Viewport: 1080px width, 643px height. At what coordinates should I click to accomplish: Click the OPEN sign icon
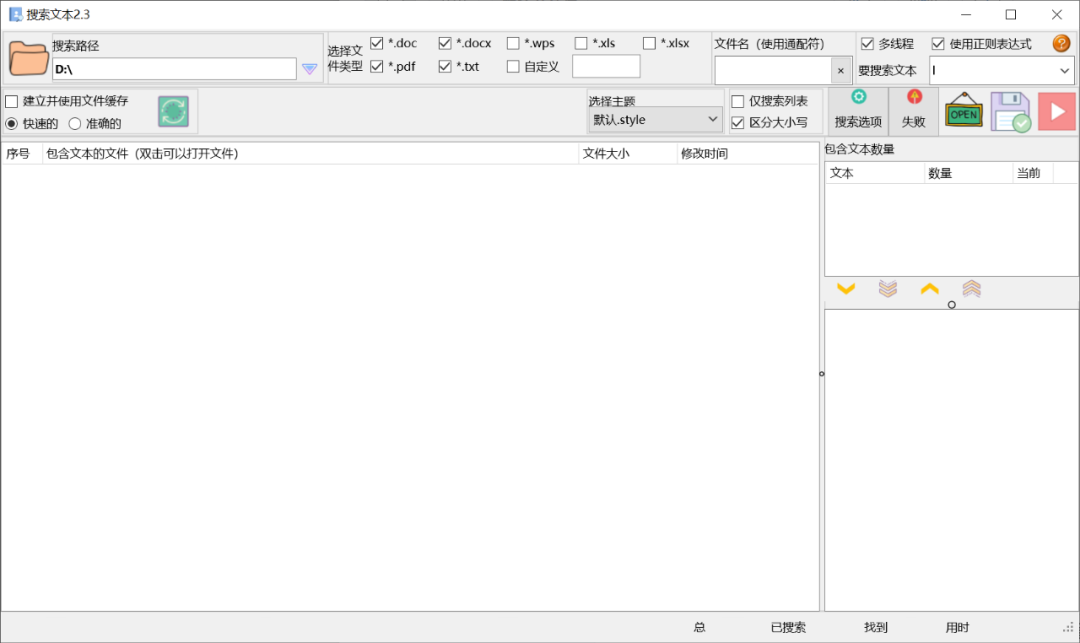964,111
